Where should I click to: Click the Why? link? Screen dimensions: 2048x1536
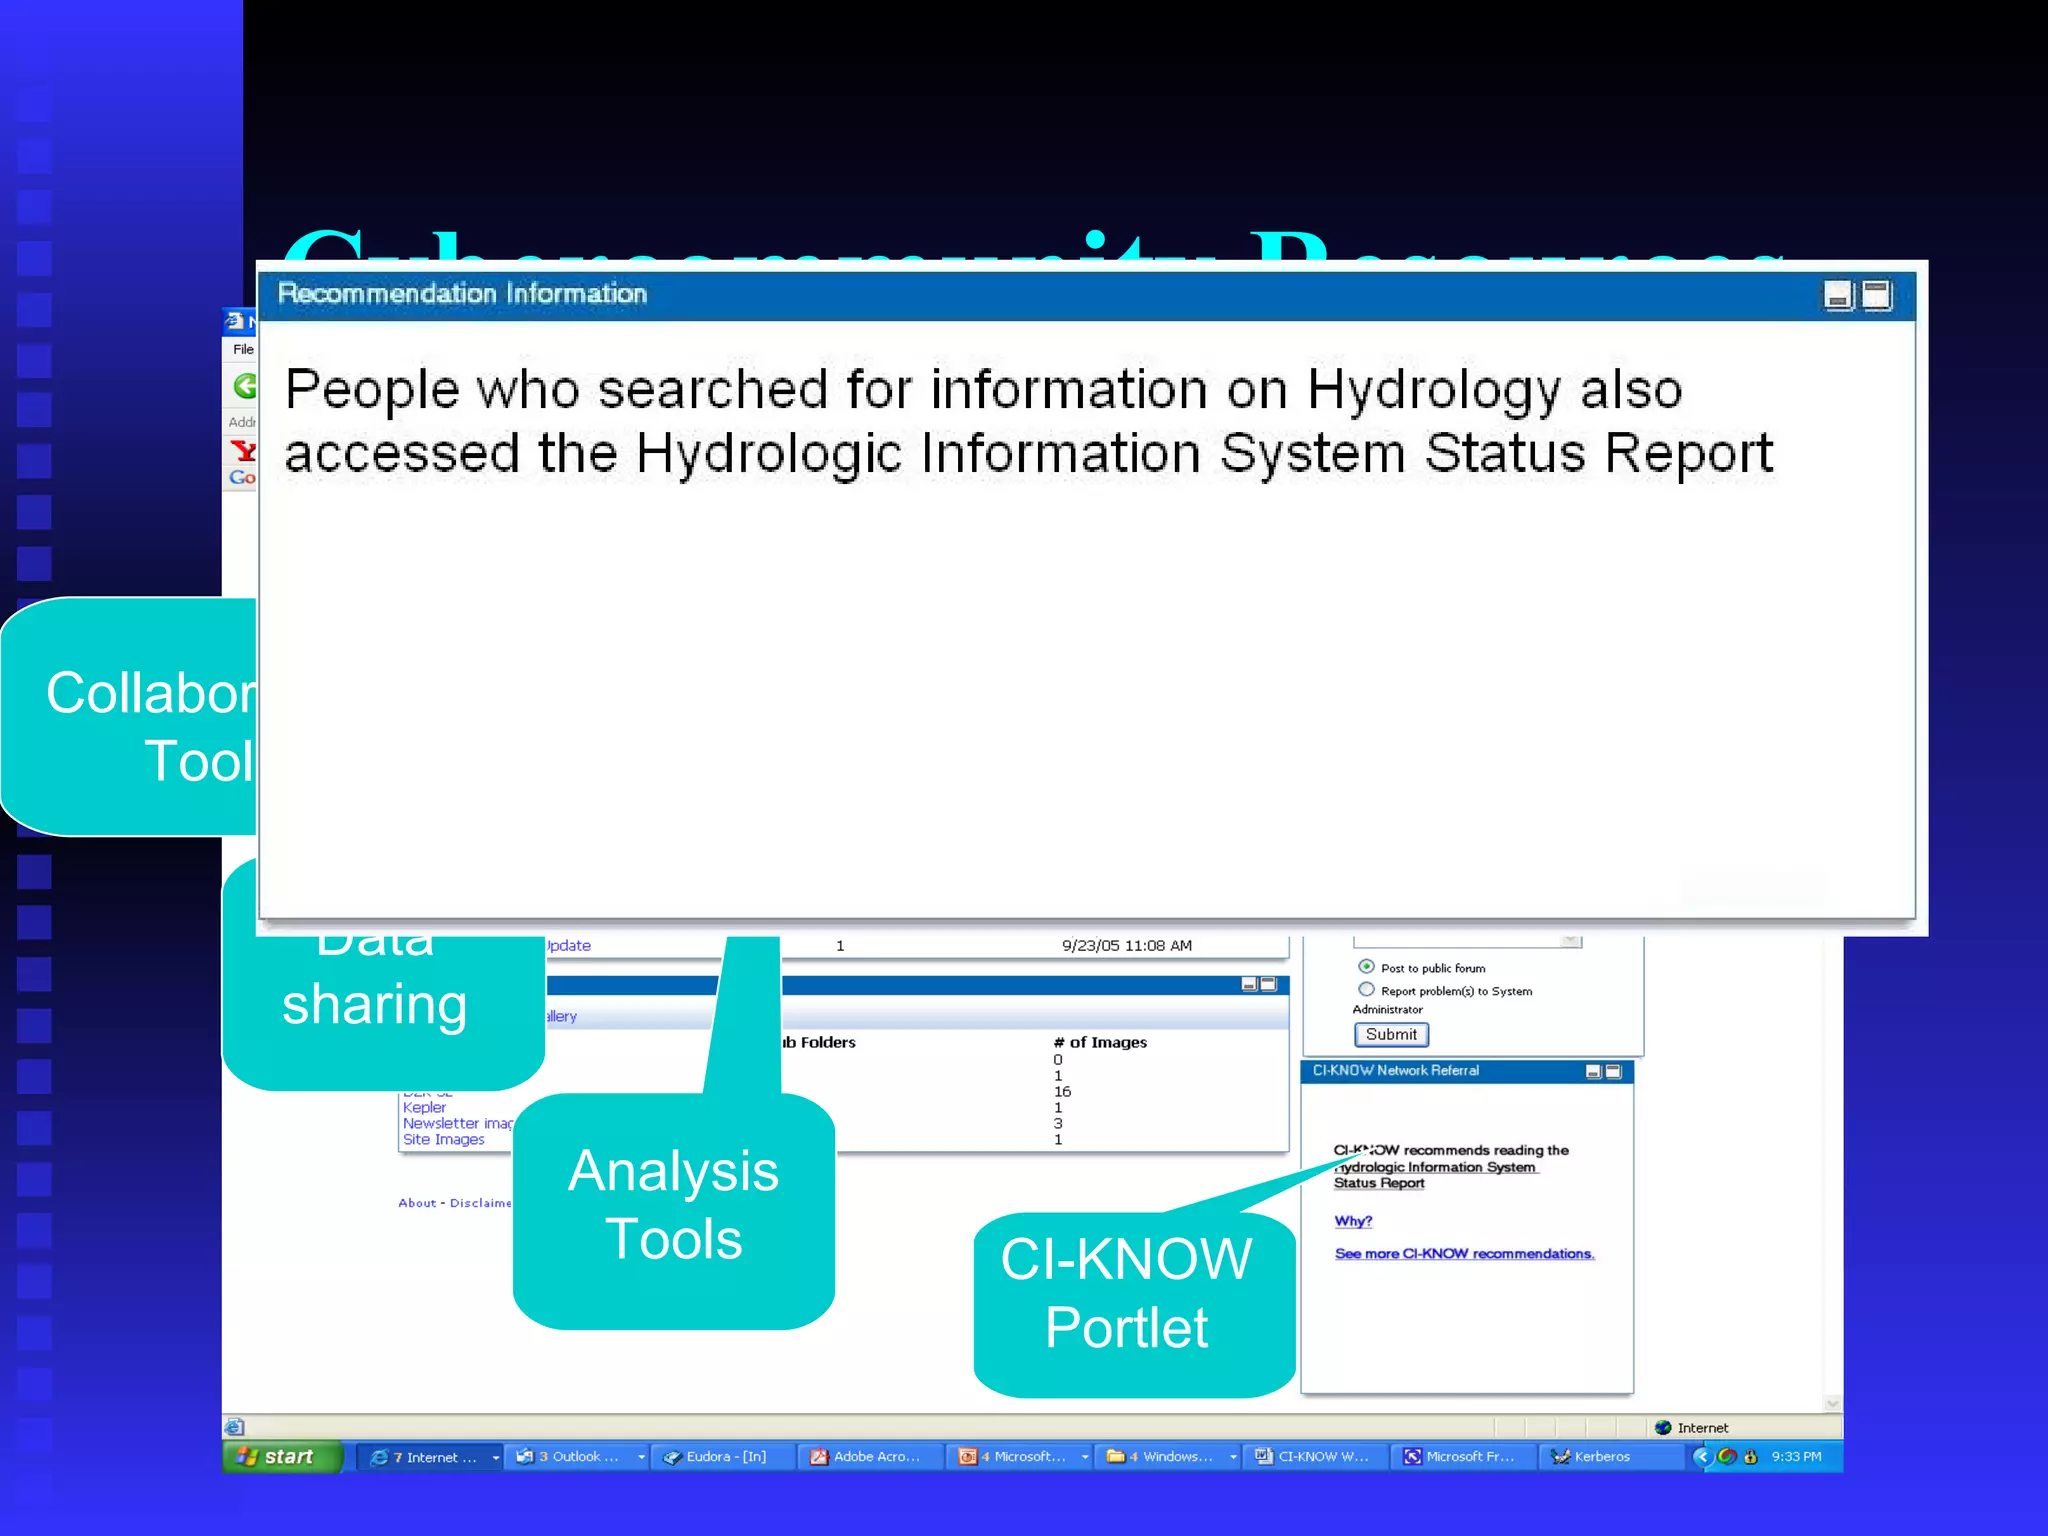coord(1353,1221)
